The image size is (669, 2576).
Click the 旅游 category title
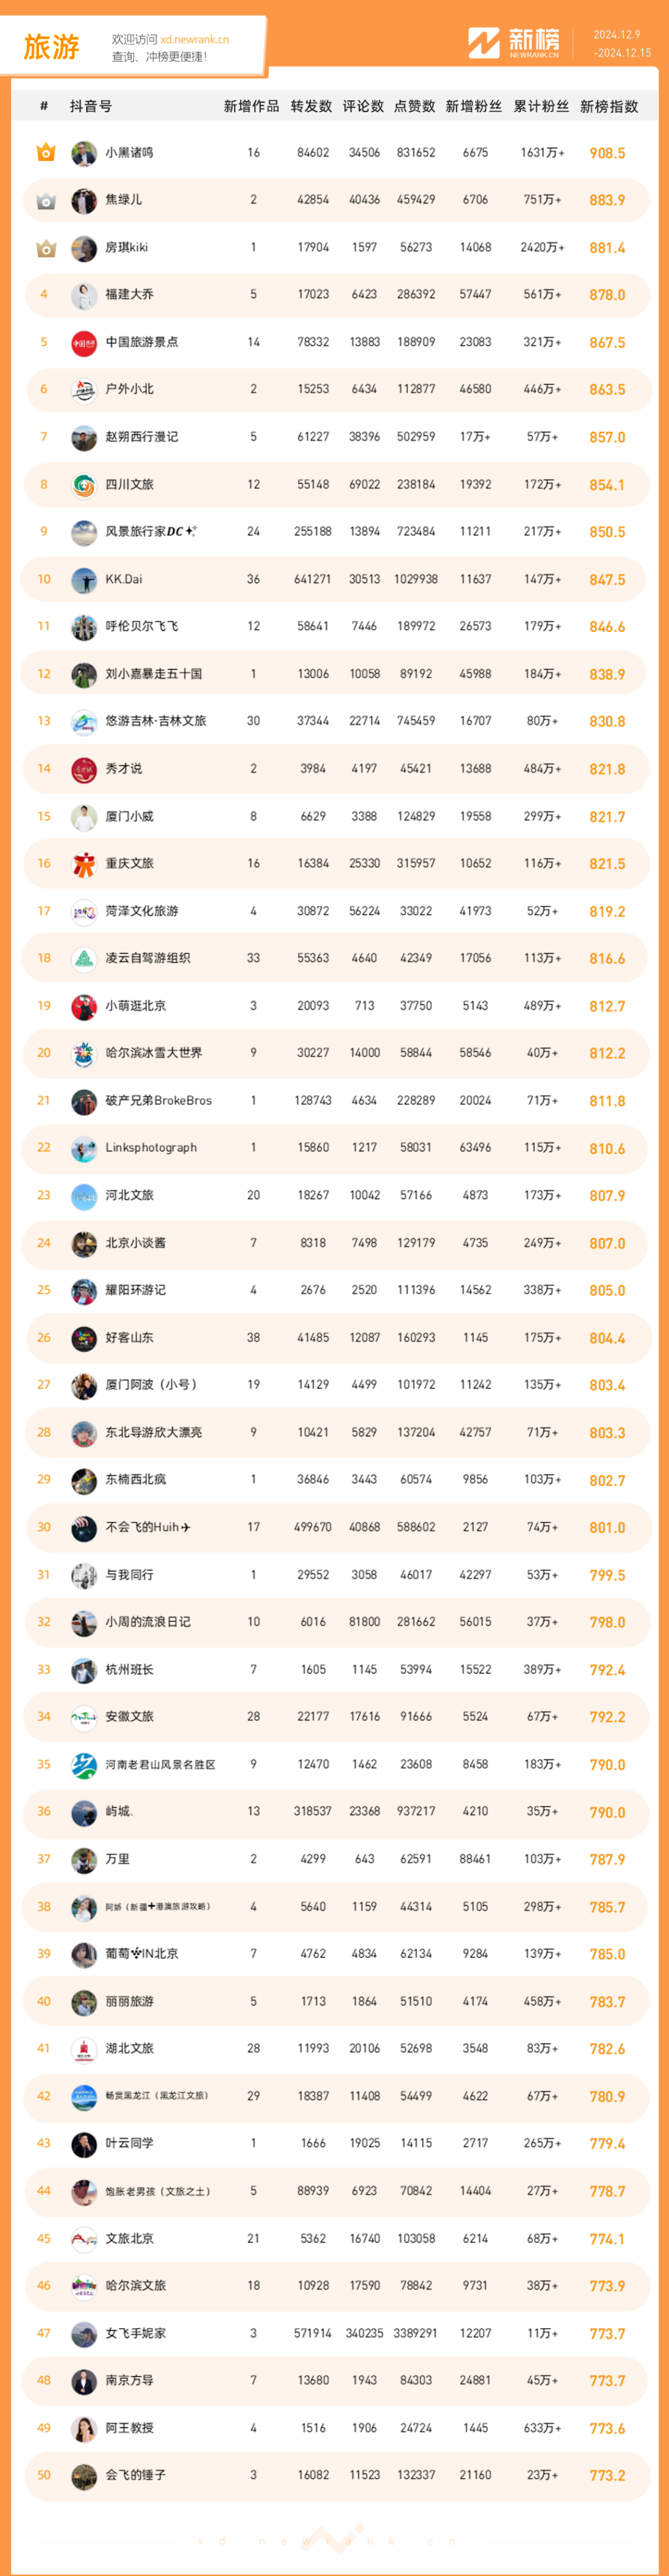click(x=51, y=47)
